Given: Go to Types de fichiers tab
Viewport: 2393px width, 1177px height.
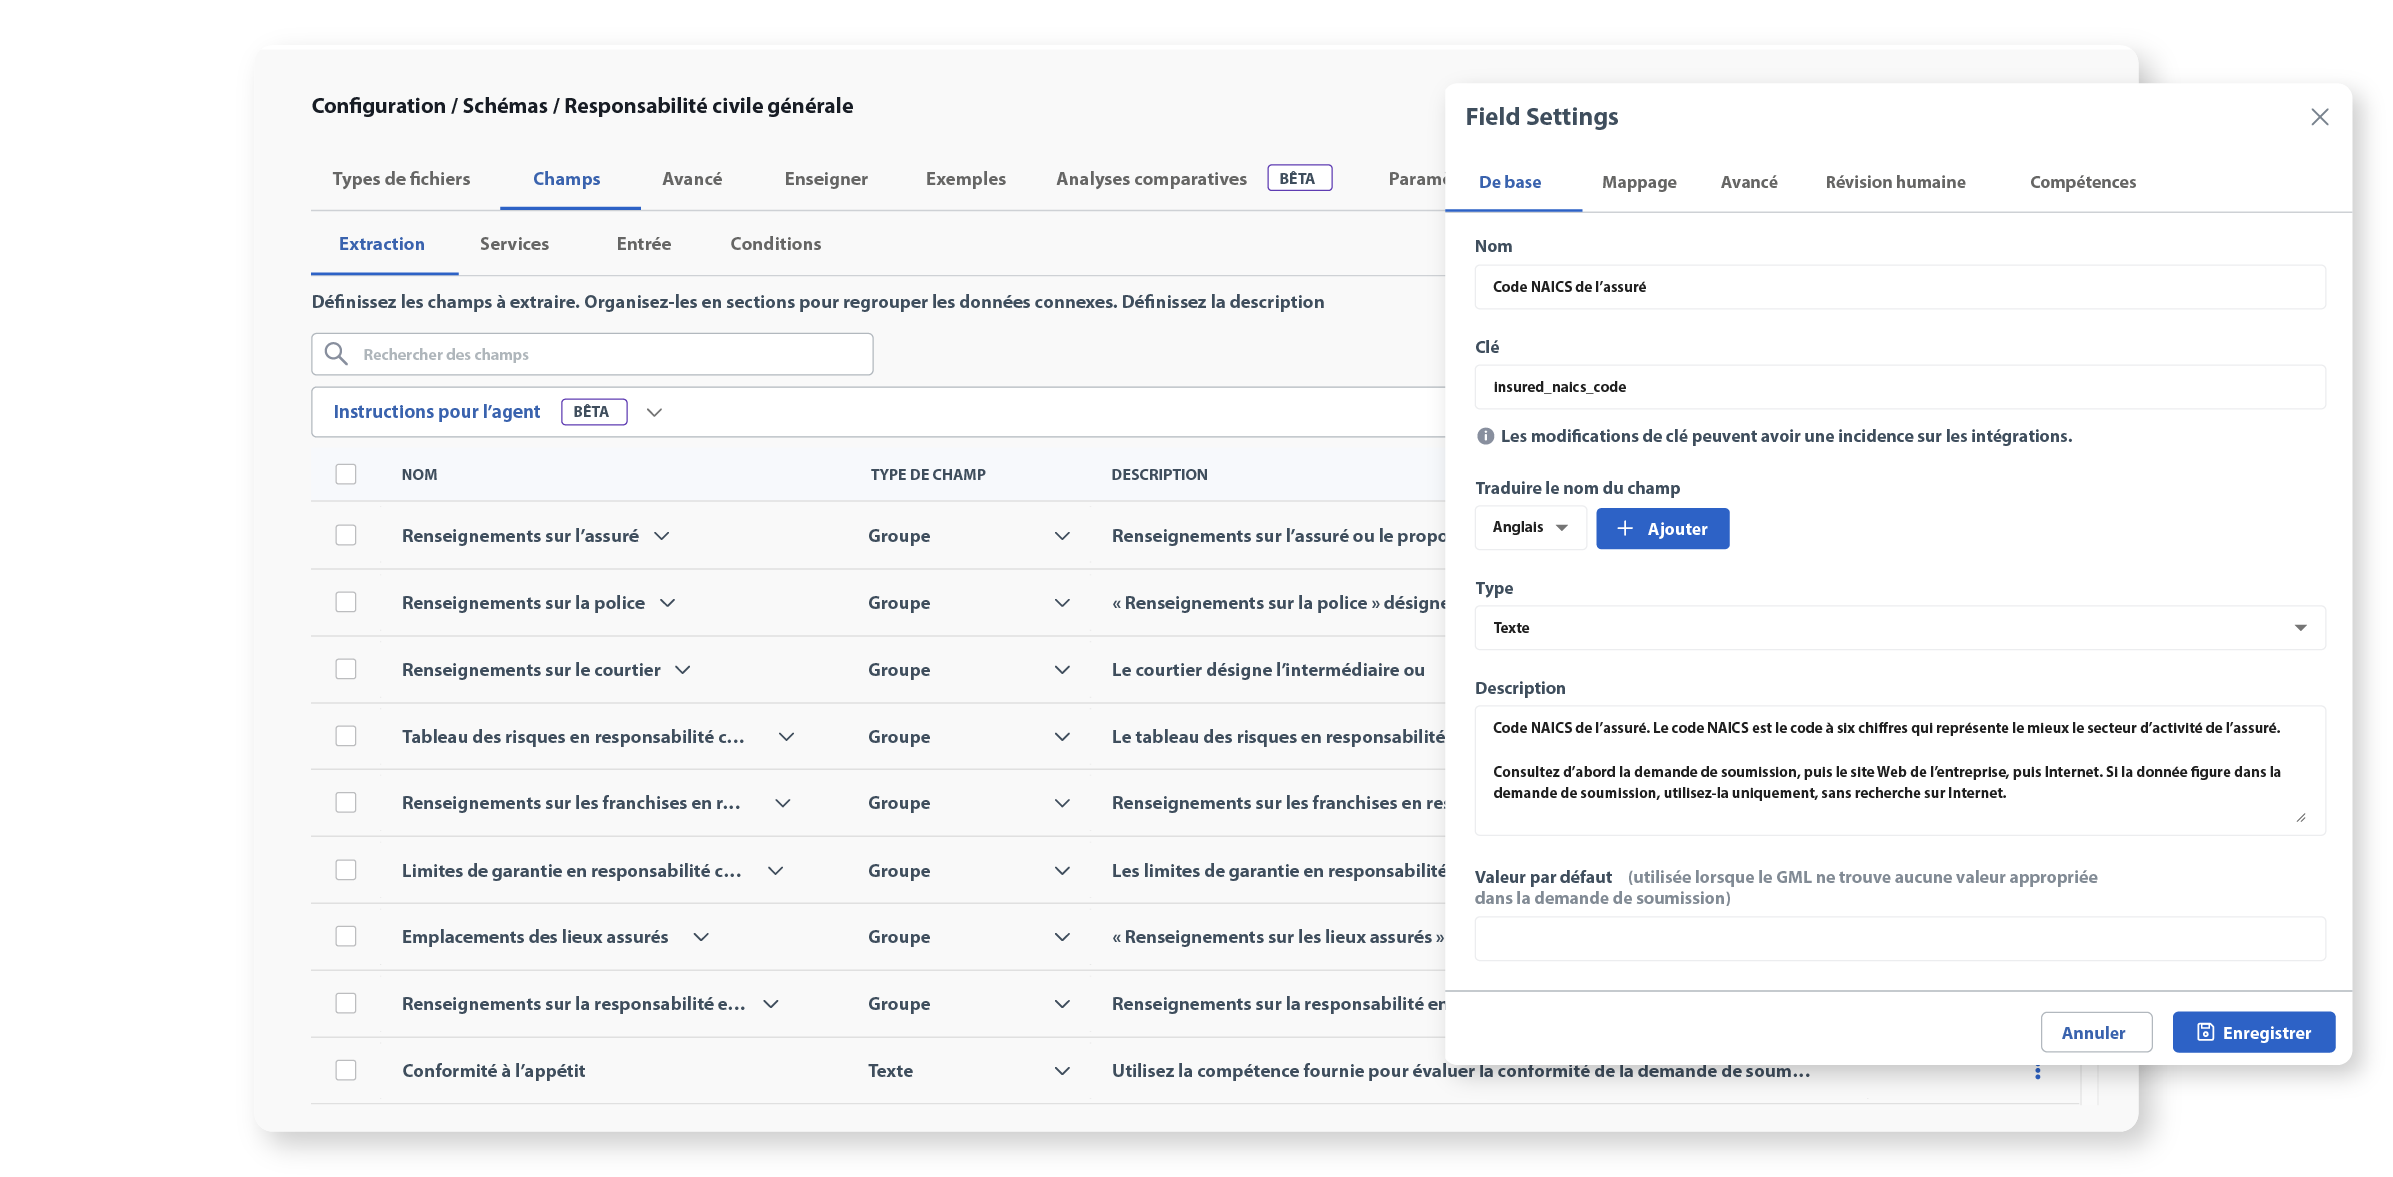Looking at the screenshot, I should coord(401,179).
